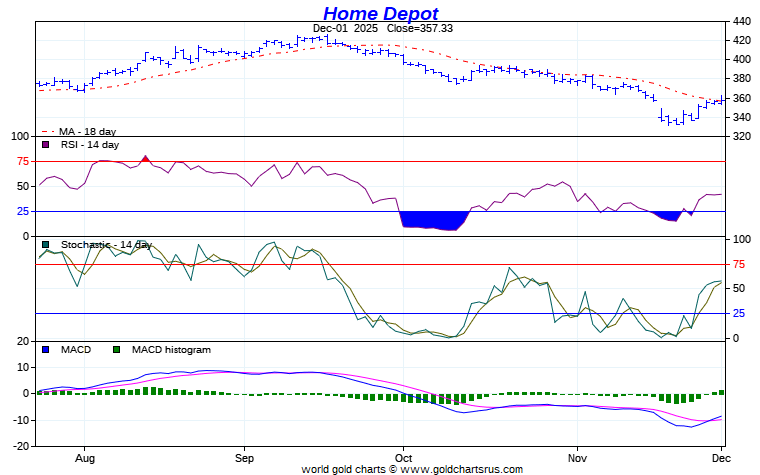Click the green MACD histogram legend swatch

116,349
